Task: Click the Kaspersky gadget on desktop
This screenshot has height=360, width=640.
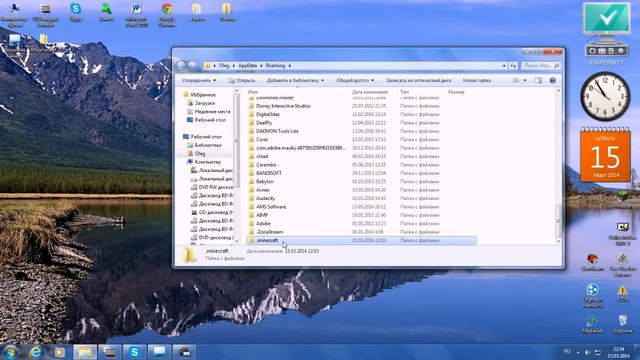Action: (606, 29)
